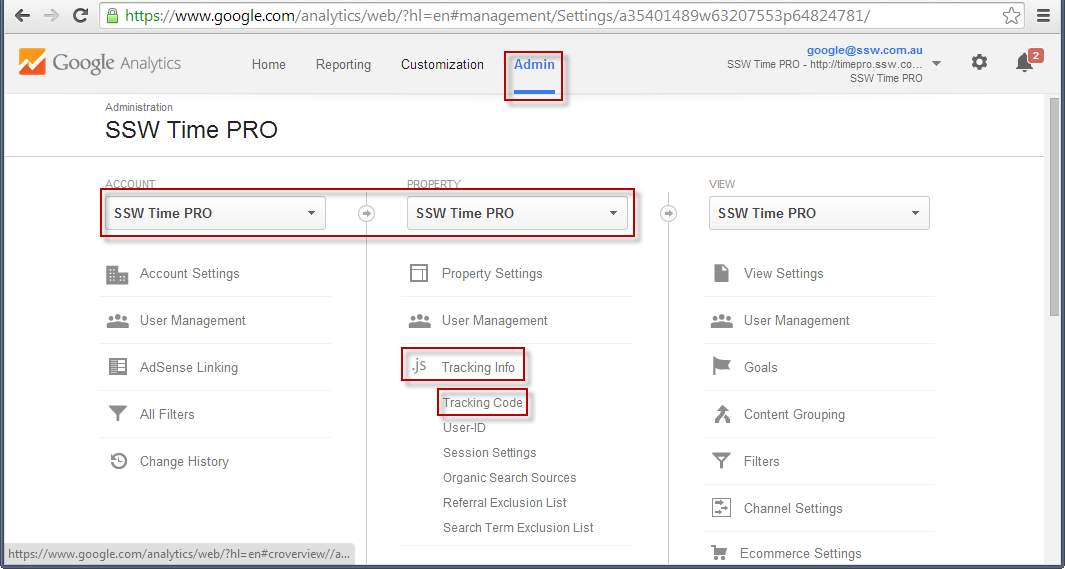Click the Content Grouping icon
Viewport: 1065px width, 569px height.
(x=721, y=414)
